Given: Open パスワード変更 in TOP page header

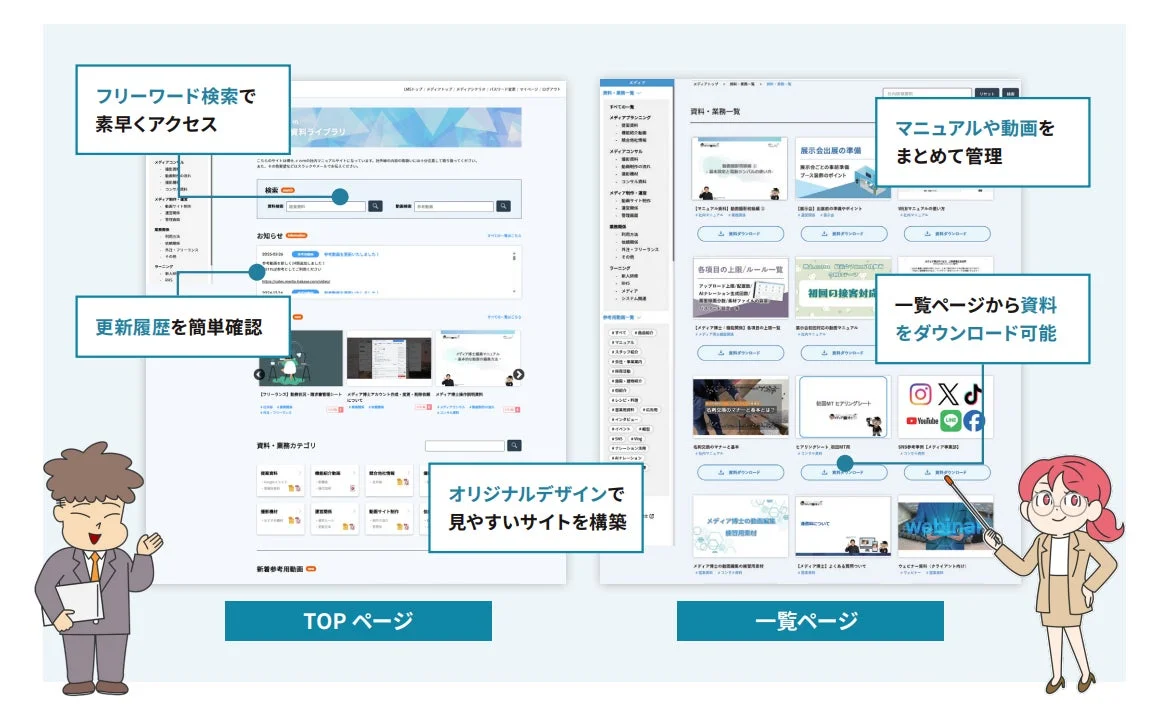Looking at the screenshot, I should (502, 89).
